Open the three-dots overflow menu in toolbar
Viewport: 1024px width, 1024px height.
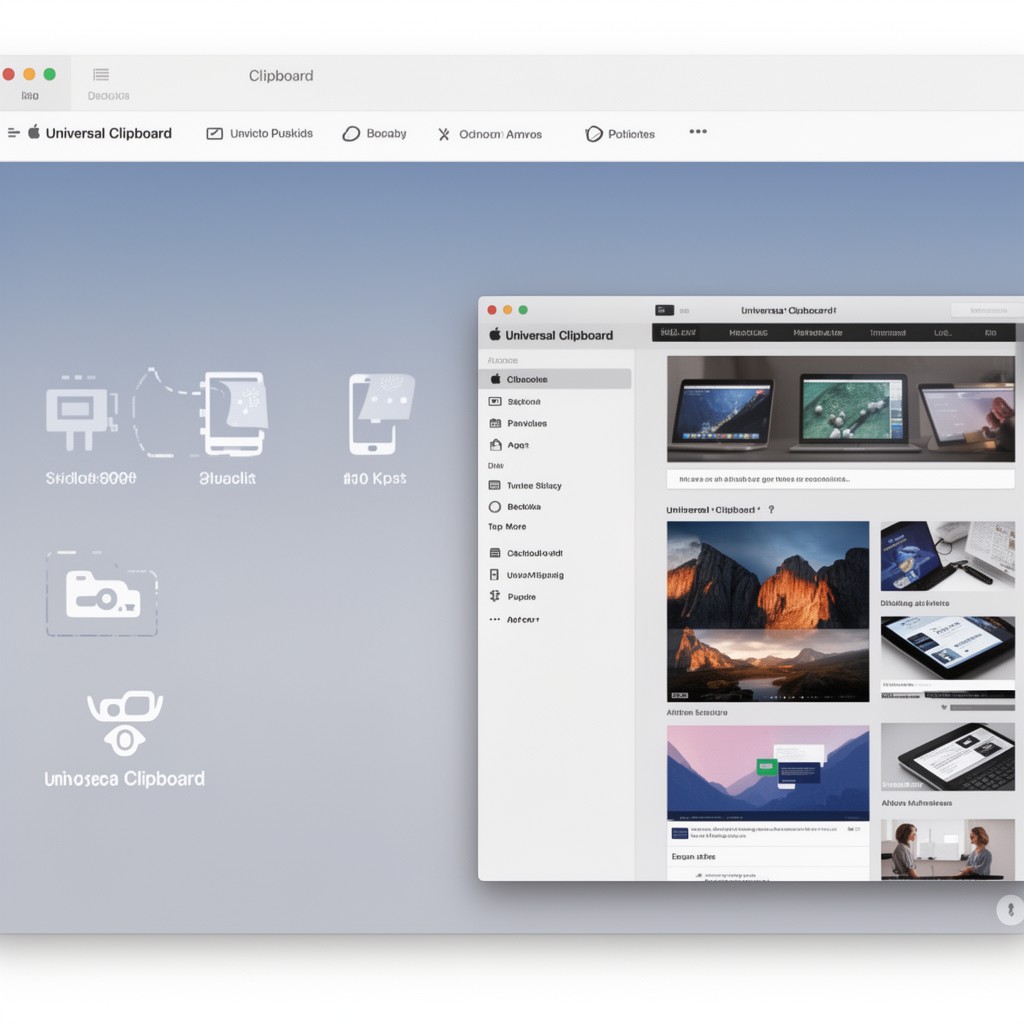click(698, 131)
